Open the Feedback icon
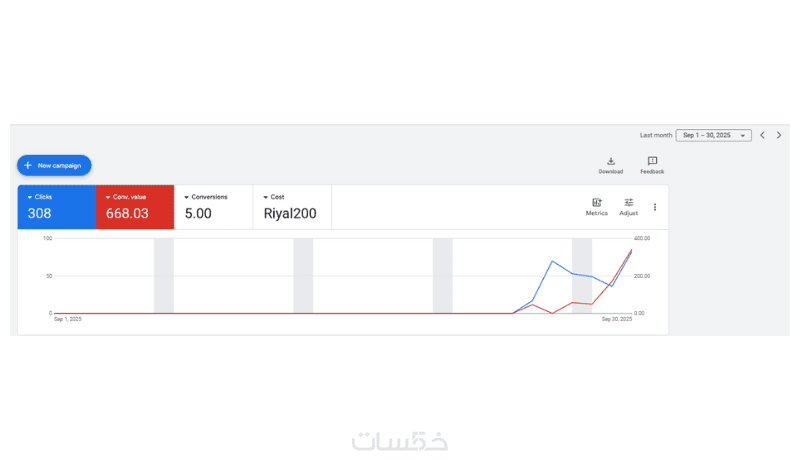 coord(652,162)
